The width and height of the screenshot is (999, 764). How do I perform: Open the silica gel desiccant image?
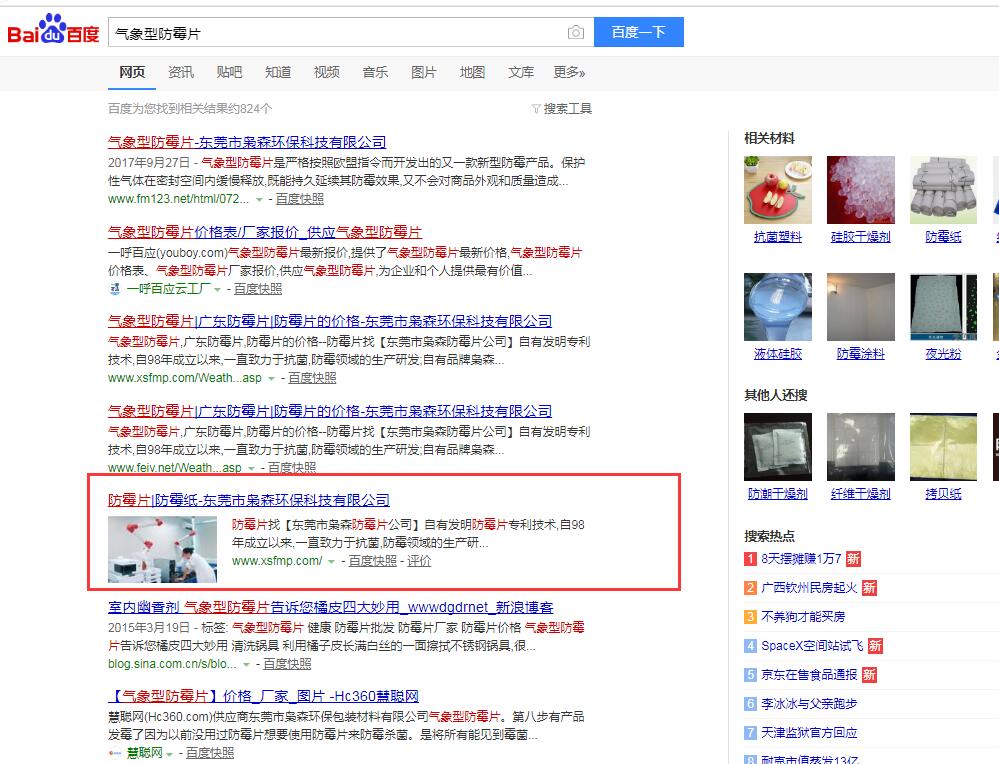[860, 189]
